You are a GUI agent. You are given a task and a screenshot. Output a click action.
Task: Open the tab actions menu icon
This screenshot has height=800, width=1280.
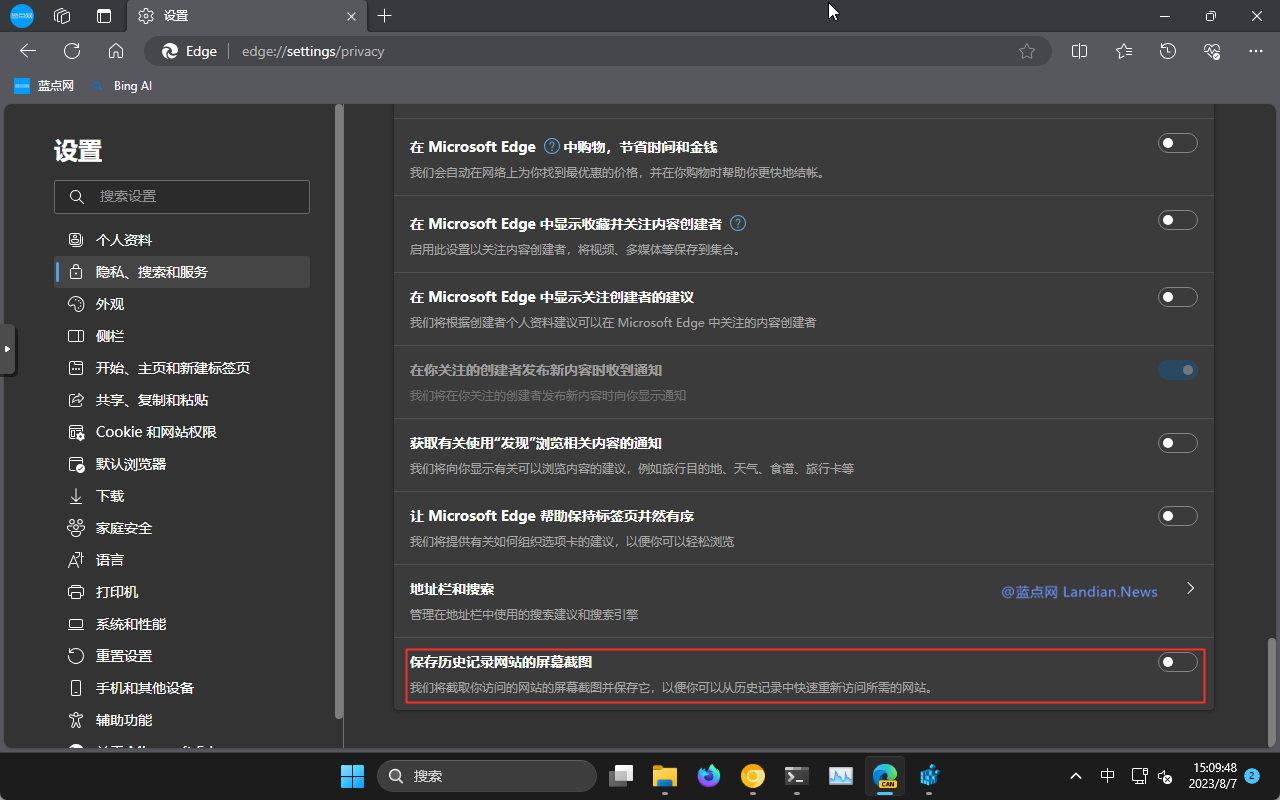[104, 16]
